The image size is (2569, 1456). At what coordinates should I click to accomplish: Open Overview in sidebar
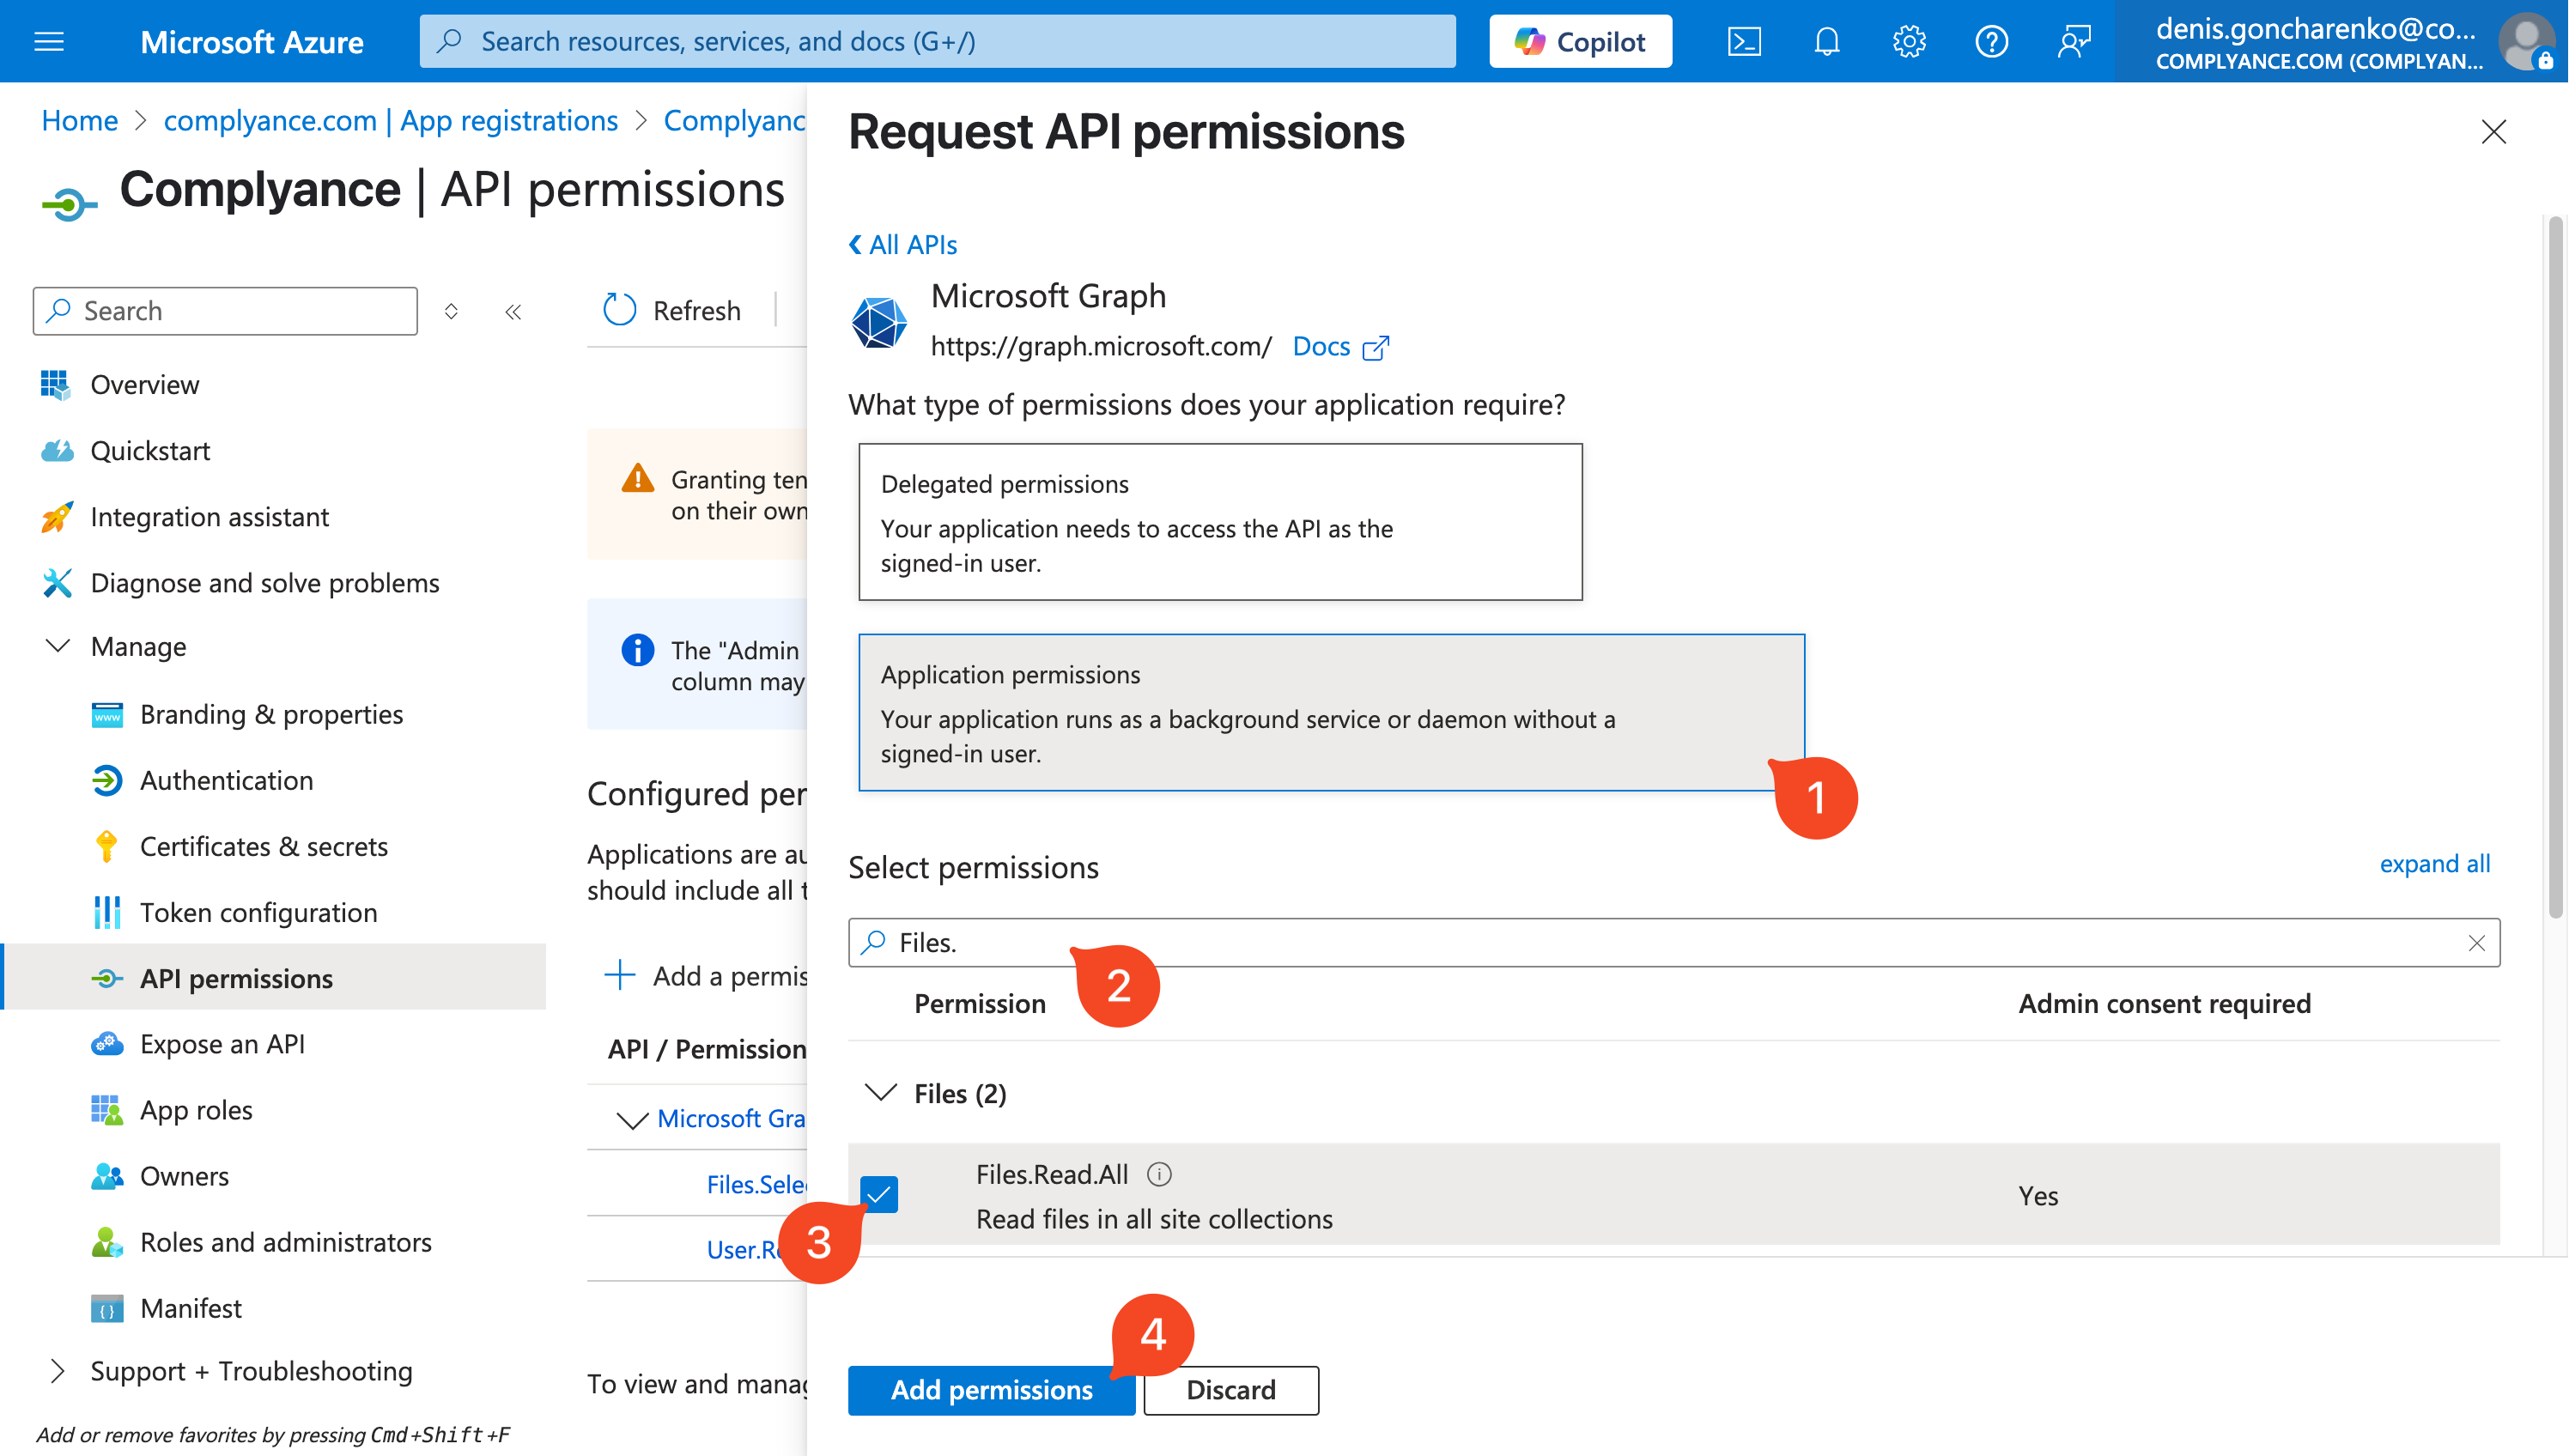coord(144,384)
